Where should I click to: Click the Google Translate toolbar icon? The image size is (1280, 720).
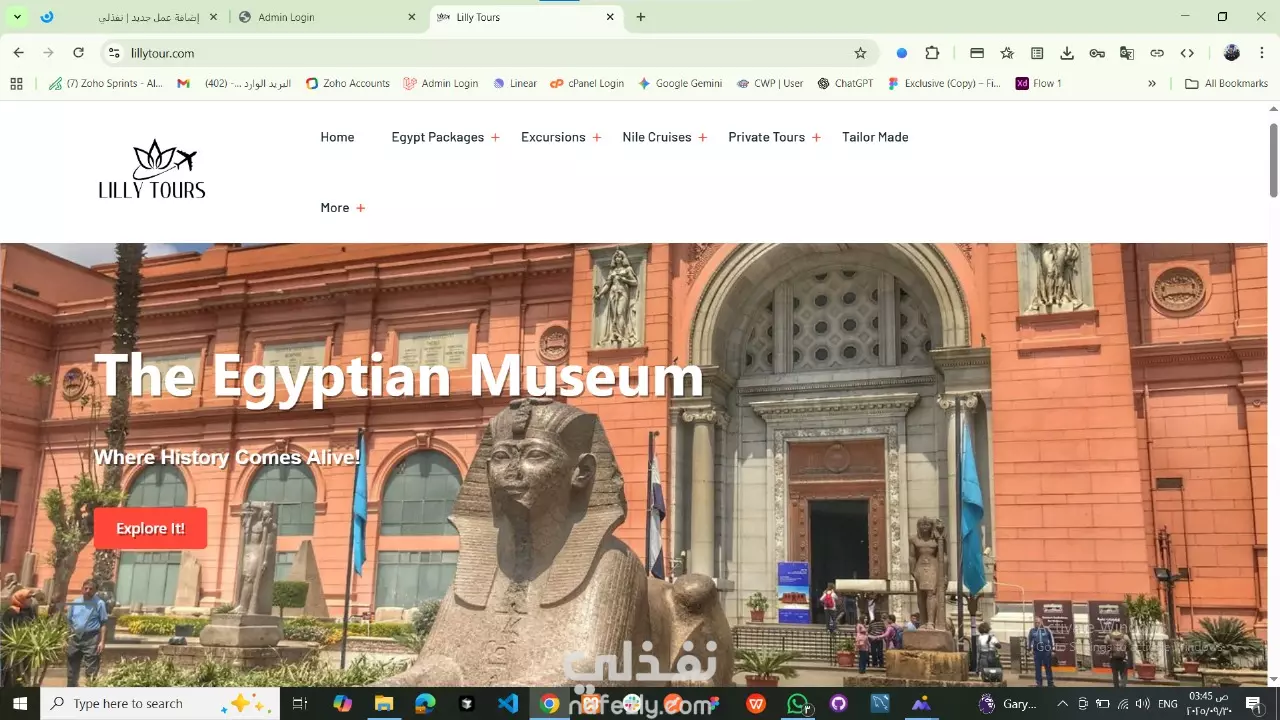tap(1127, 53)
